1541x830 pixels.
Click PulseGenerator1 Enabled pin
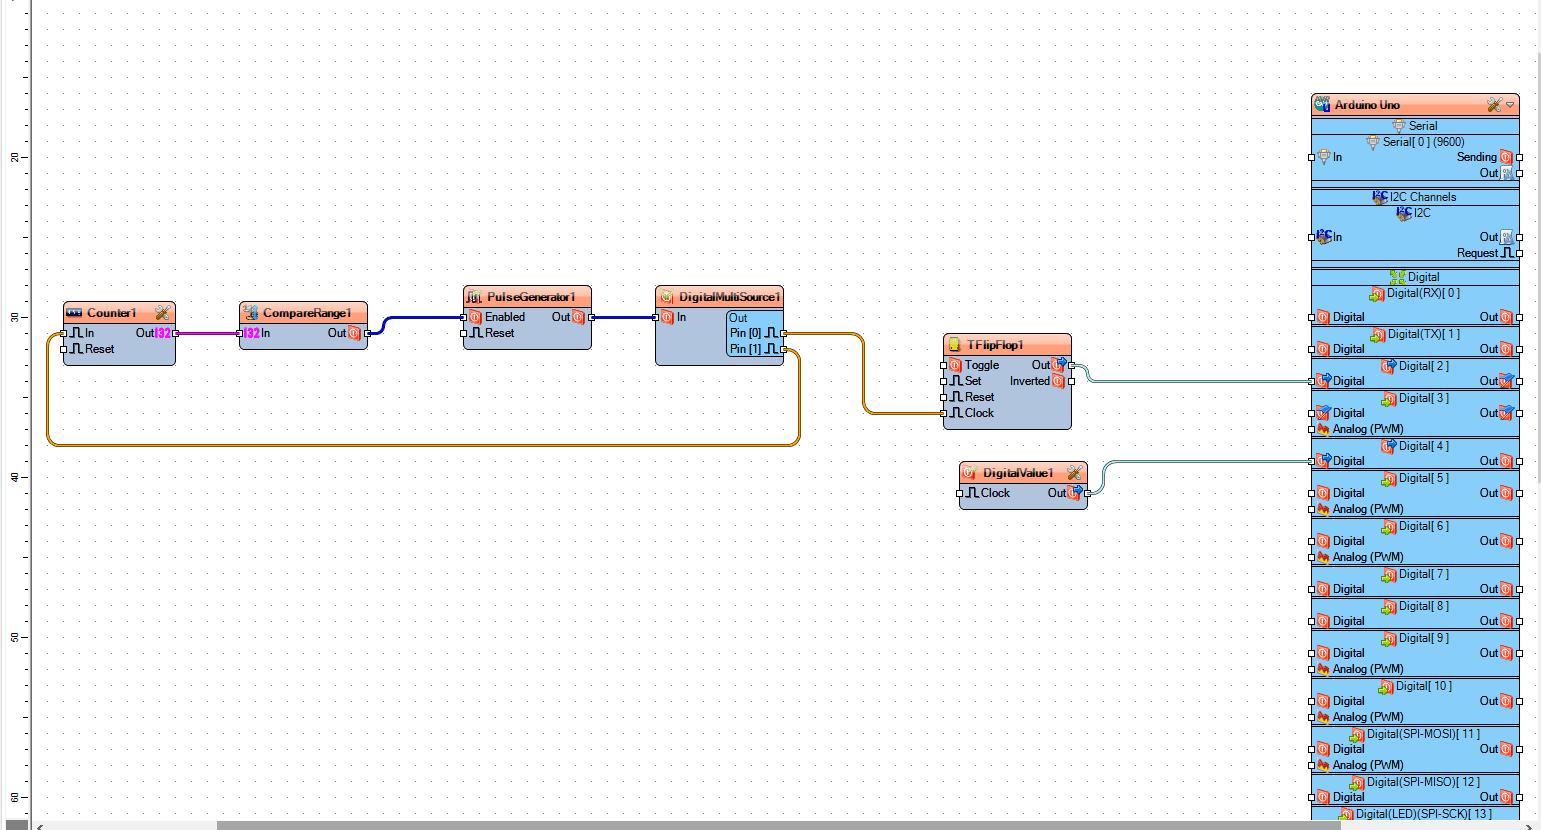pos(464,317)
